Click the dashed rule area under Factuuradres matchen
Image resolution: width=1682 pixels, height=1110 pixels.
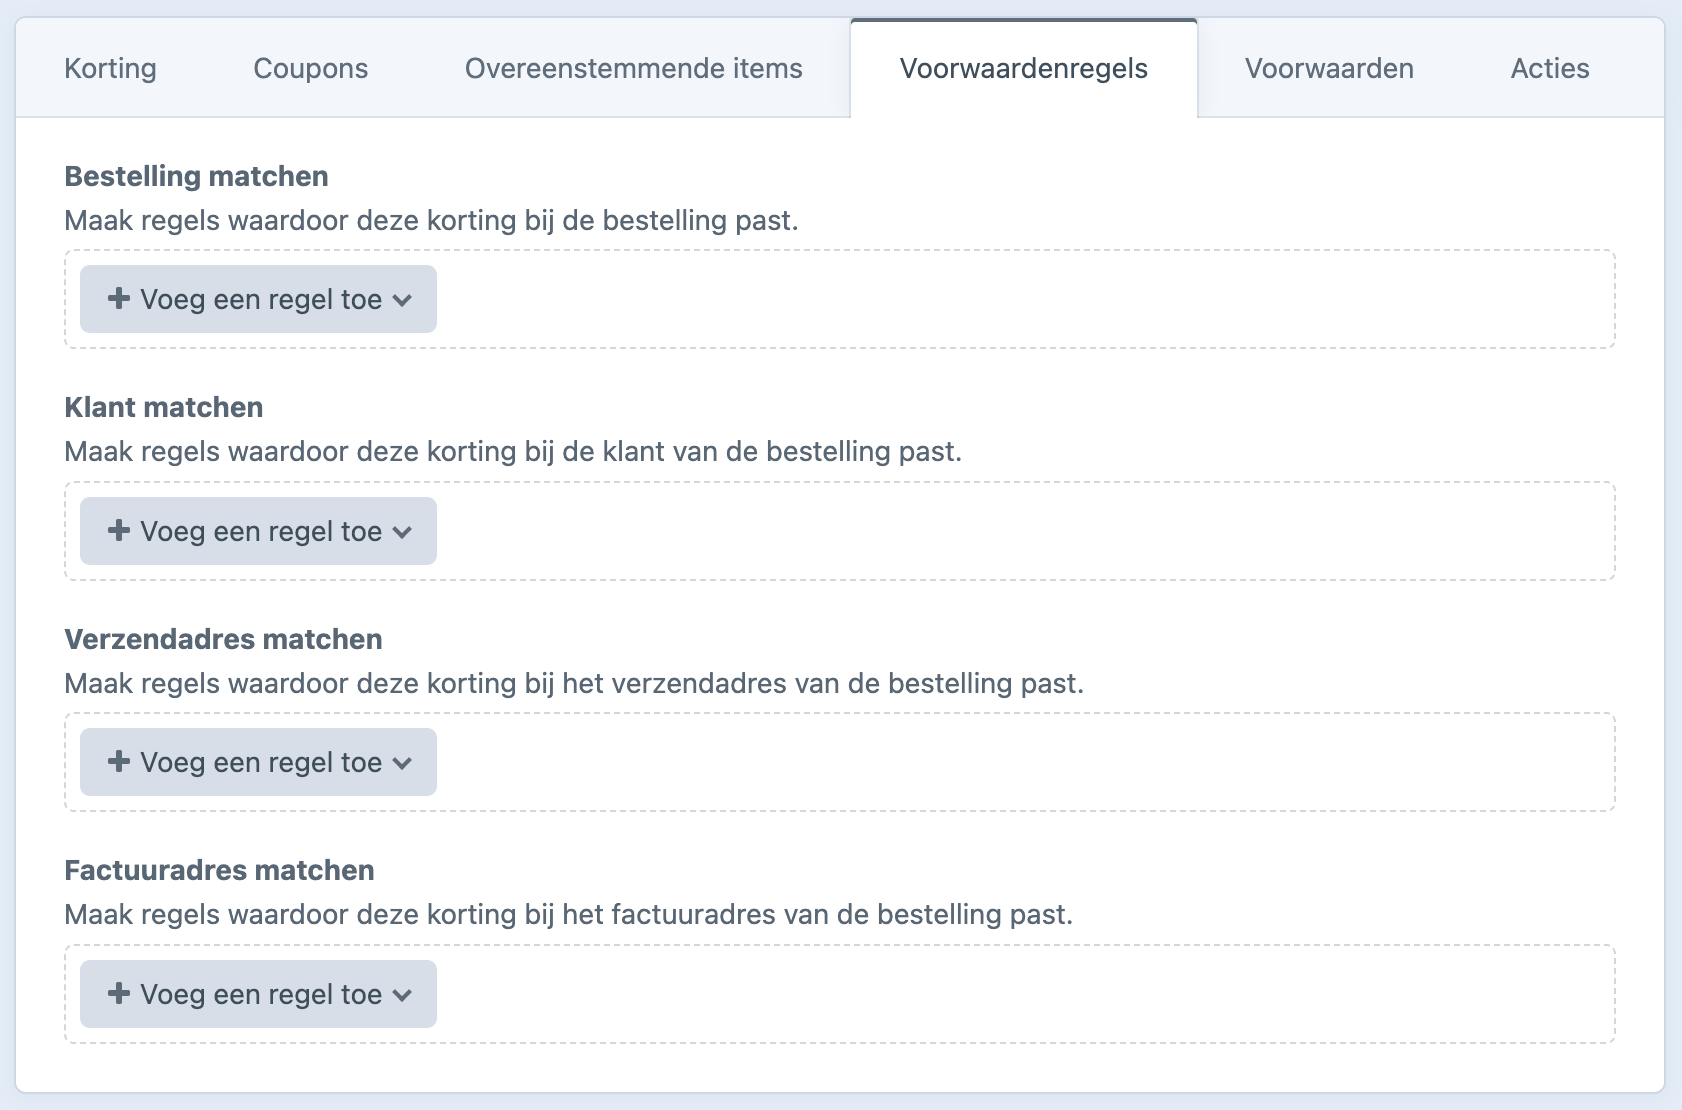tap(1000, 993)
